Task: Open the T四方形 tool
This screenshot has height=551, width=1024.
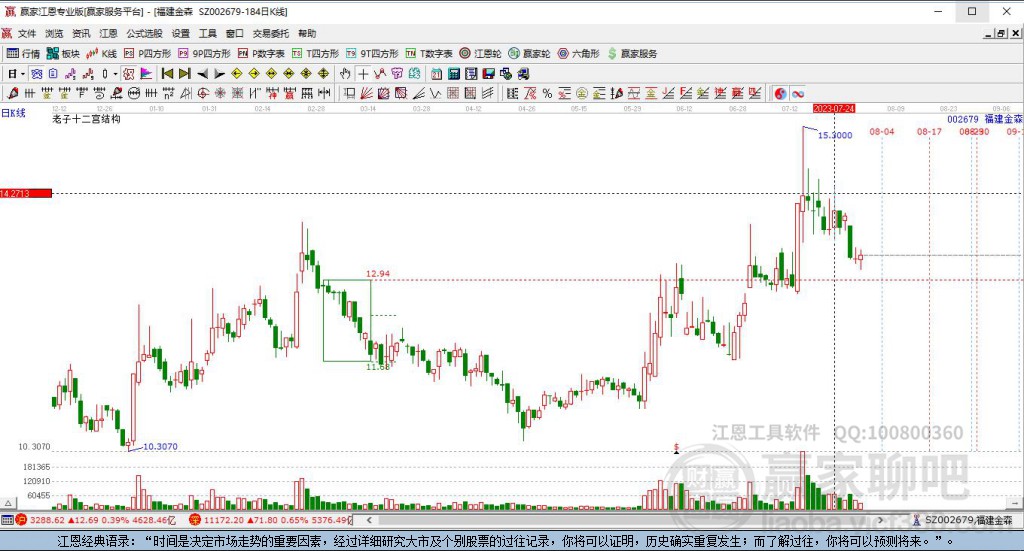Action: 315,54
